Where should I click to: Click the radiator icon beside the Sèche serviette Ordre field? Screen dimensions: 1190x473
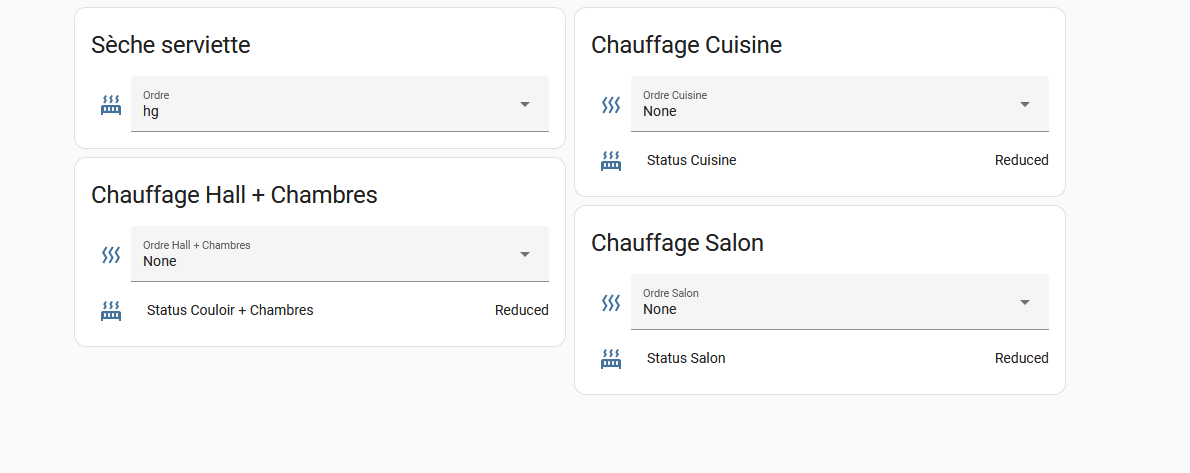(x=111, y=105)
